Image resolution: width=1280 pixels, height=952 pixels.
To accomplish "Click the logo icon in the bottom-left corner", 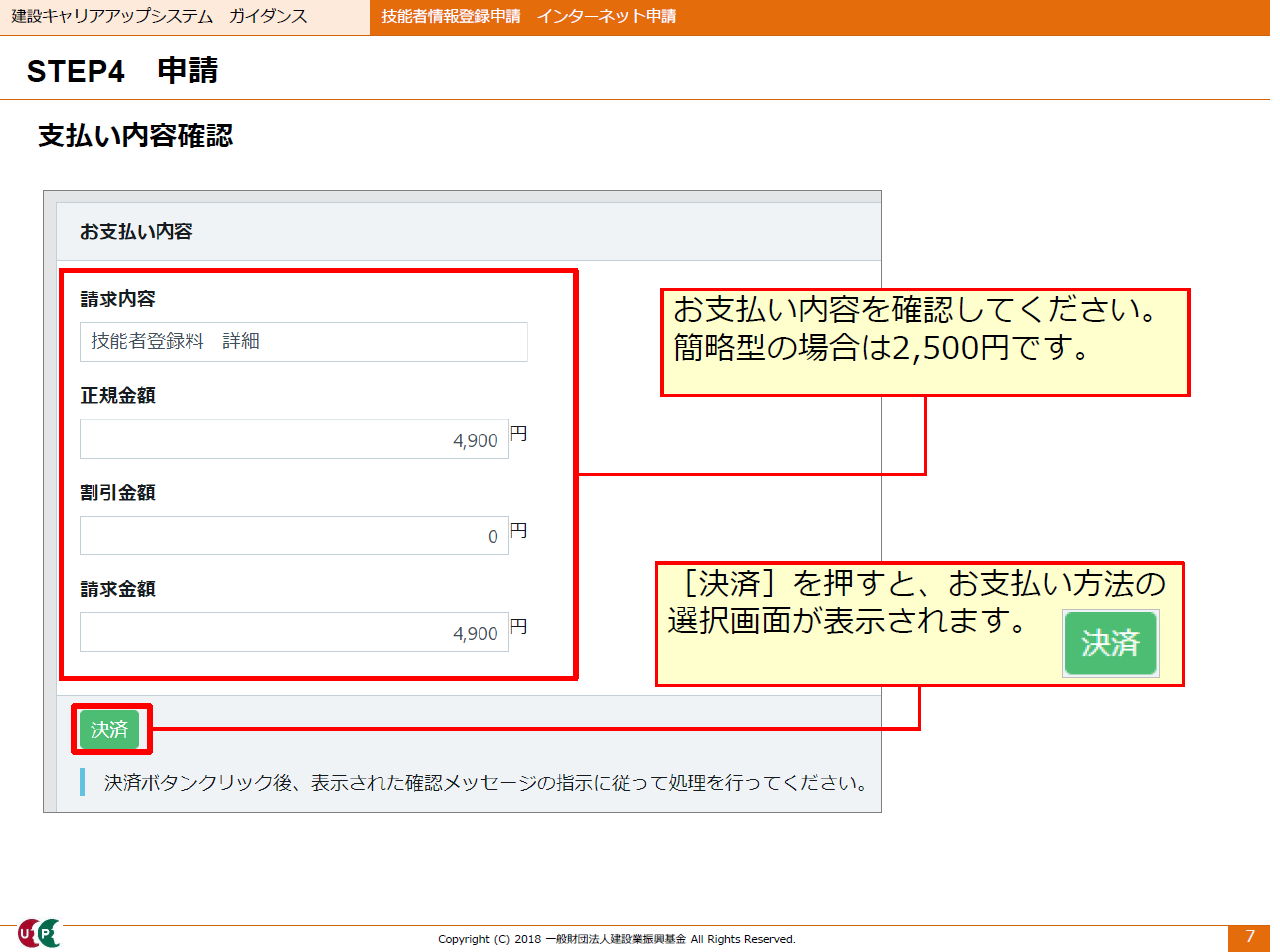I will pos(38,933).
